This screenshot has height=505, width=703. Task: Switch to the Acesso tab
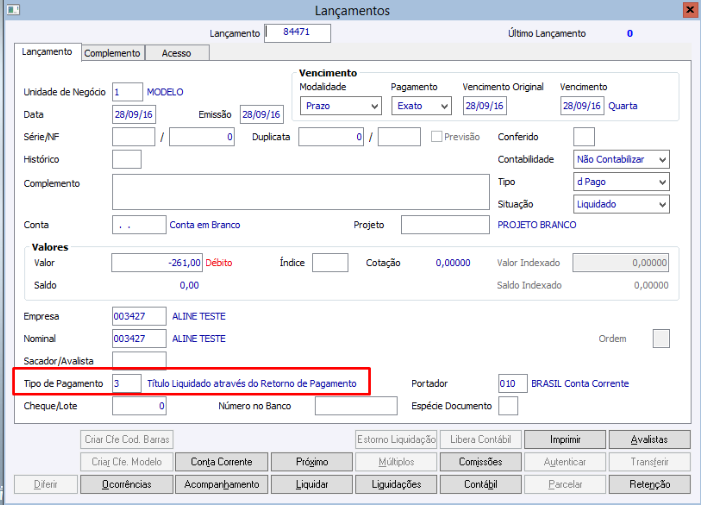(176, 53)
